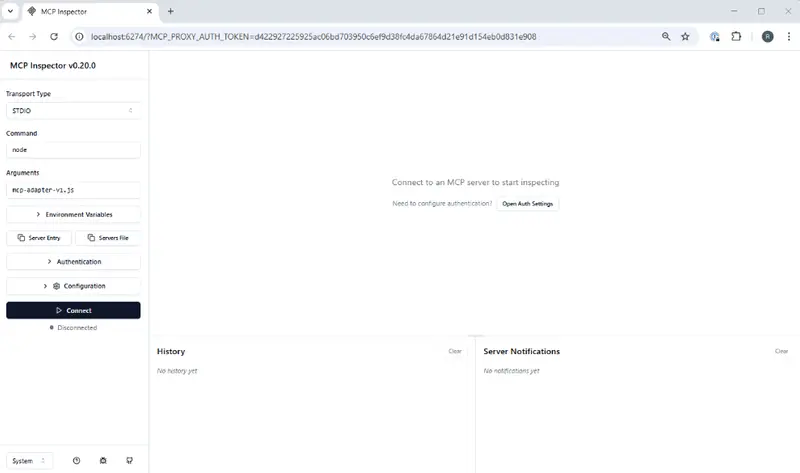Open the Transport Type STDIO dropdown

(73, 111)
